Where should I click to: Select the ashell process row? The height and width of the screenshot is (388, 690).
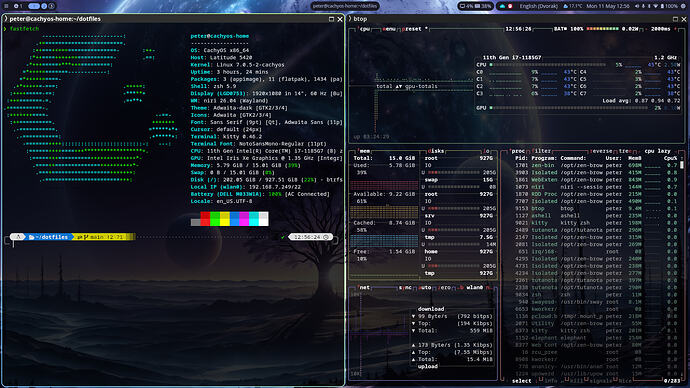(x=596, y=216)
